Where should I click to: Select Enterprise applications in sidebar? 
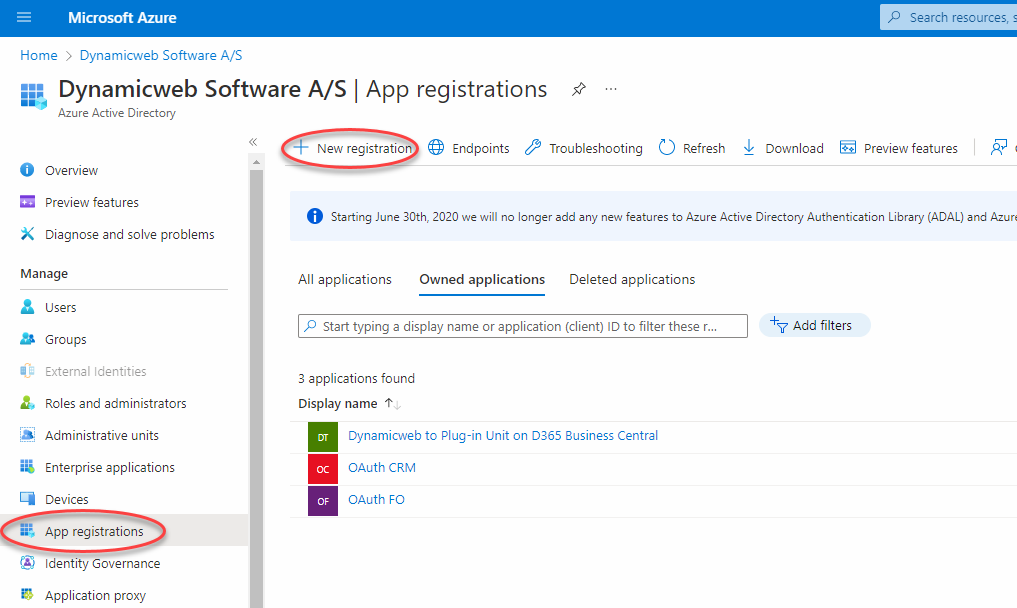click(110, 468)
